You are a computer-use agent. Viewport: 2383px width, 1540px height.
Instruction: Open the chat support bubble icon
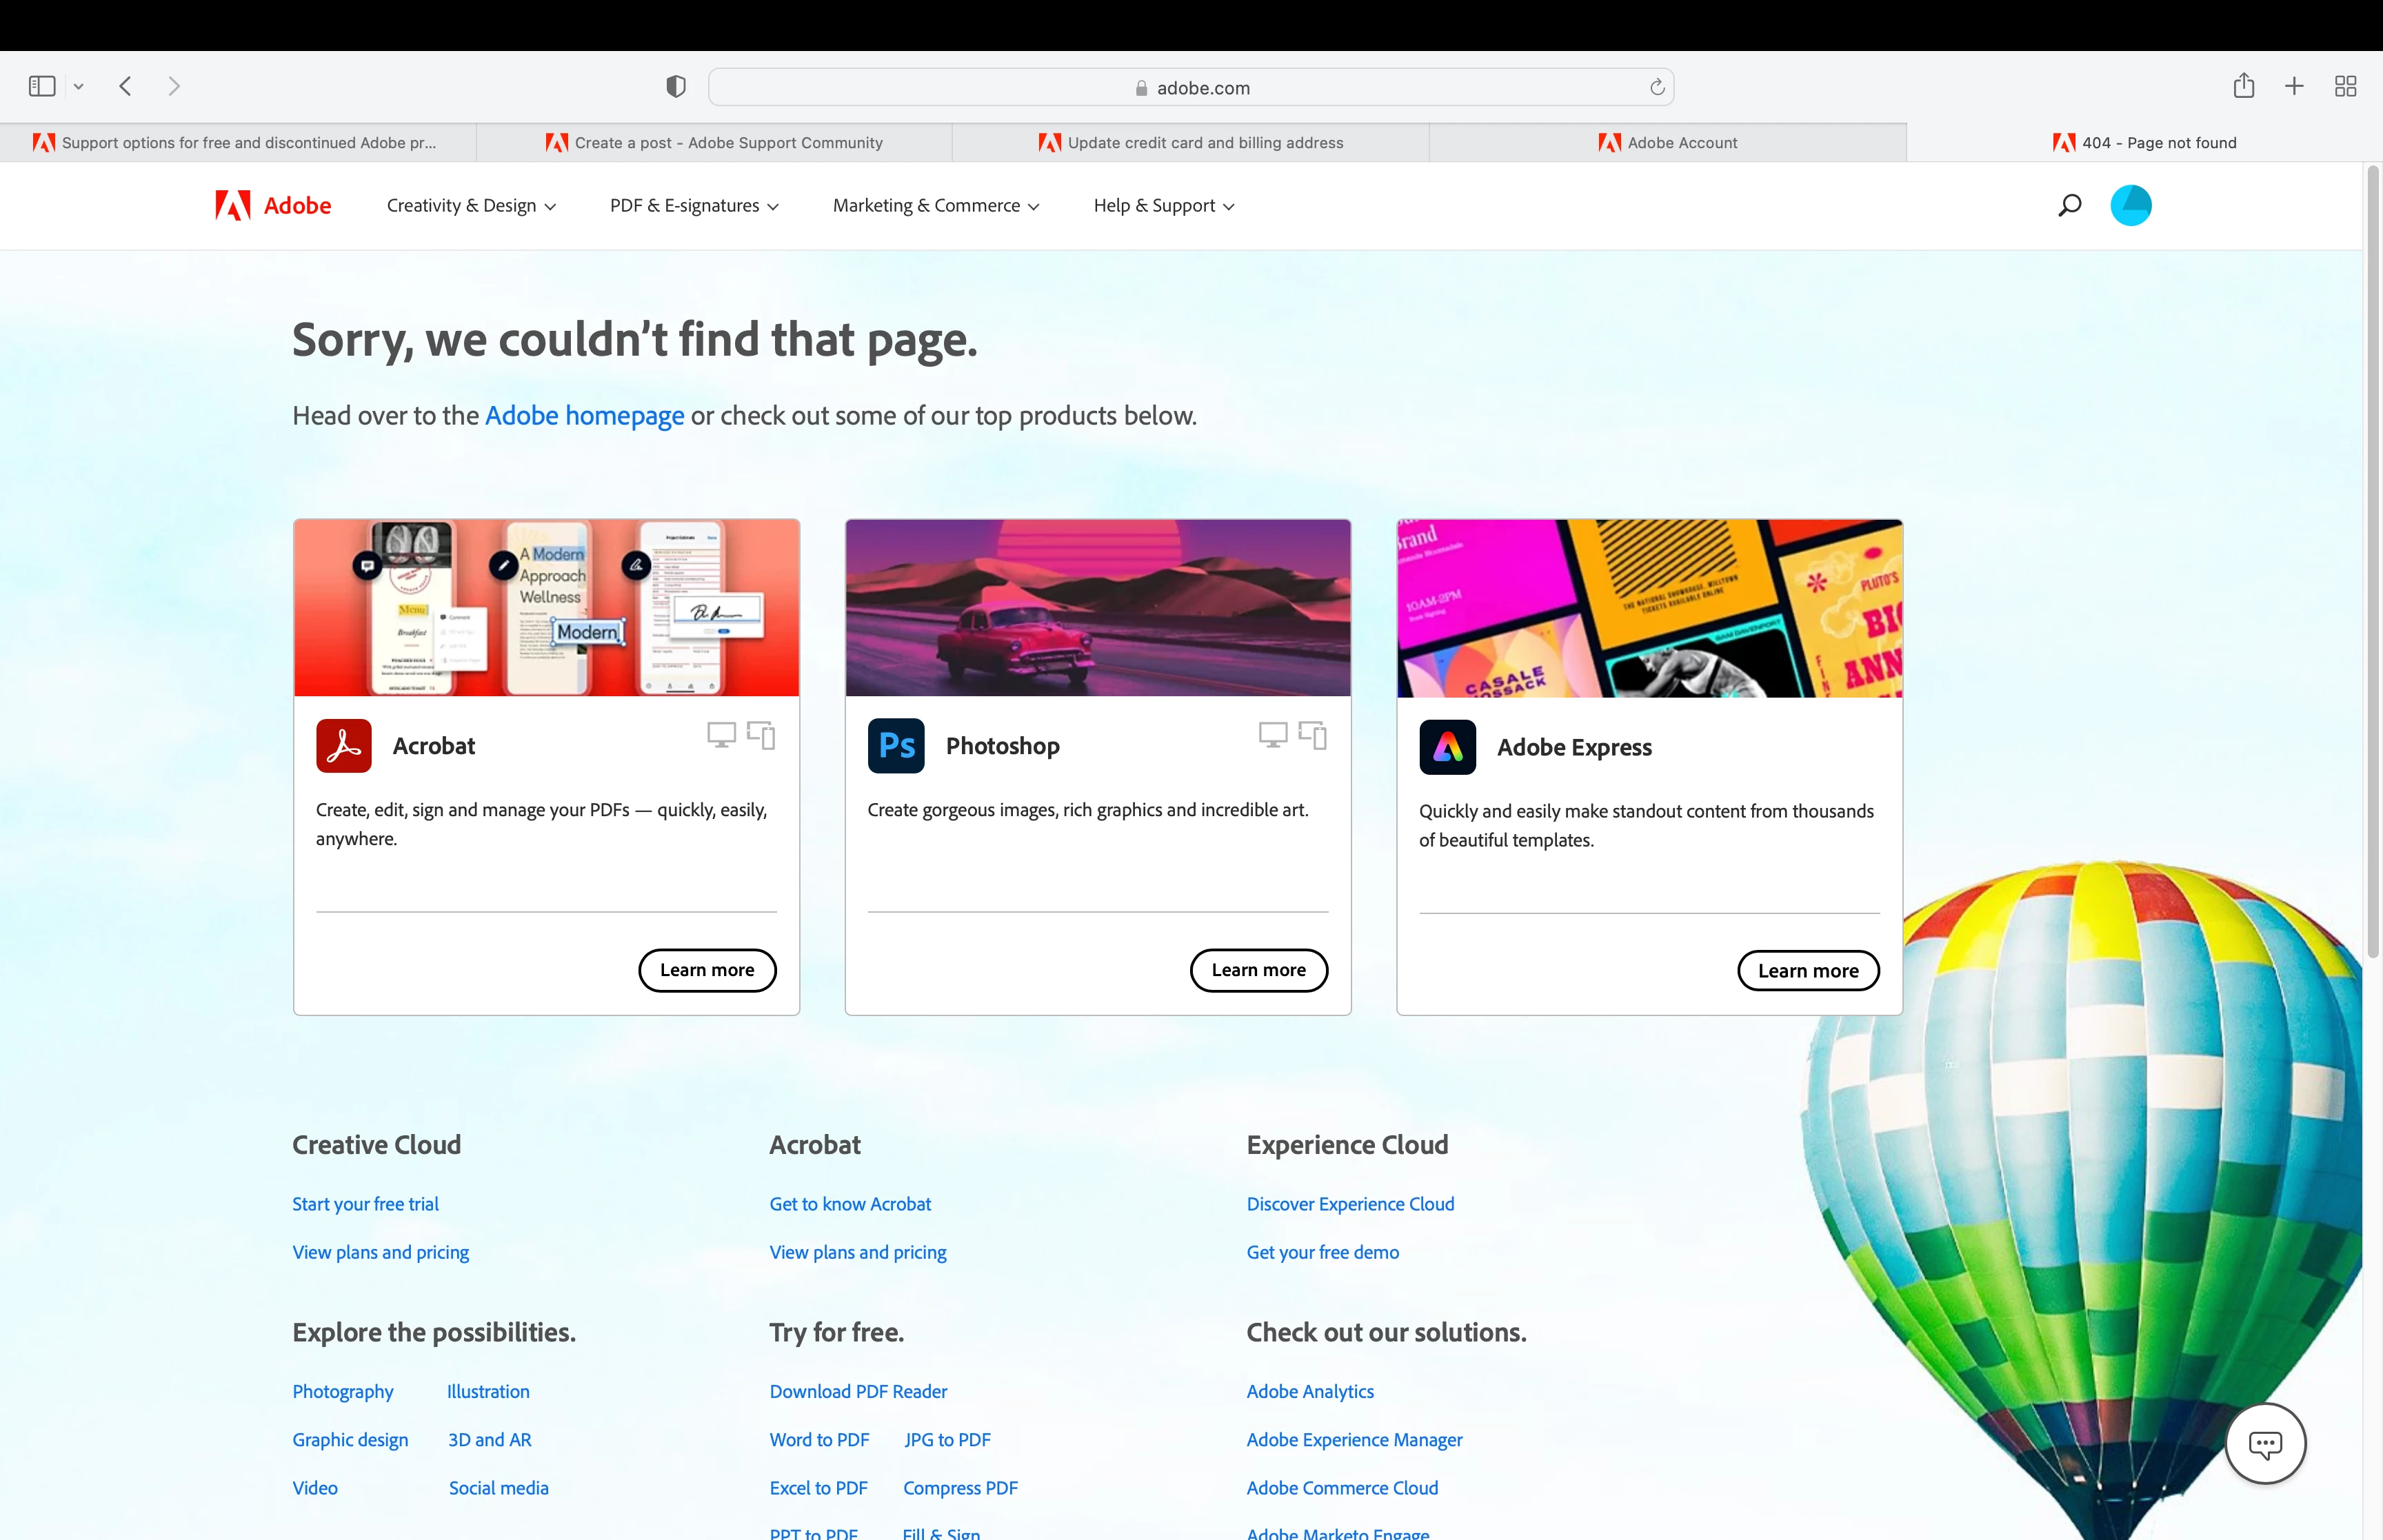(x=2265, y=1443)
